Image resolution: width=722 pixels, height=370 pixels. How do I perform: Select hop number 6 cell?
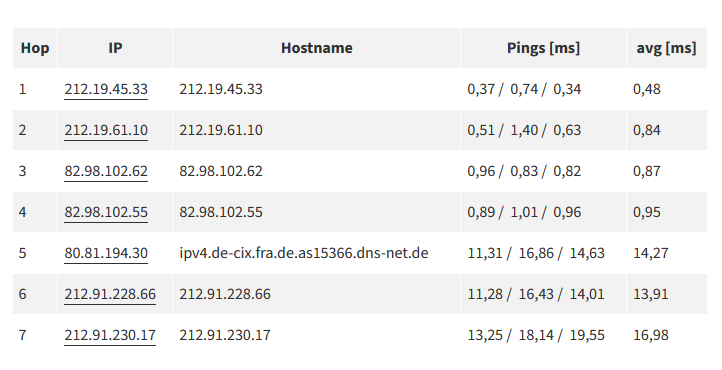click(35, 294)
